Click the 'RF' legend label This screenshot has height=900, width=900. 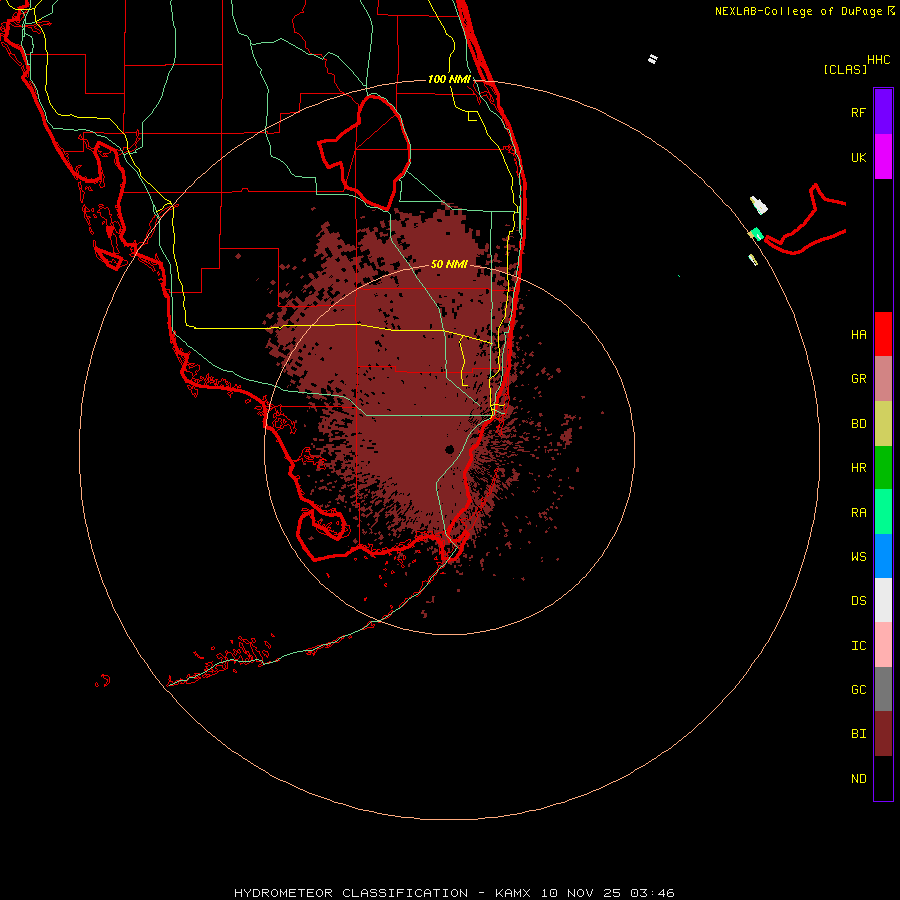coord(858,112)
